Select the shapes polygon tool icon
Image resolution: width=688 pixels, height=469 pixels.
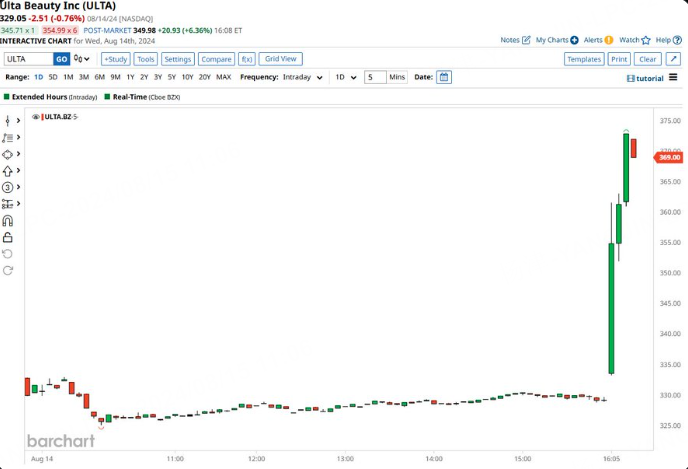pos(7,154)
